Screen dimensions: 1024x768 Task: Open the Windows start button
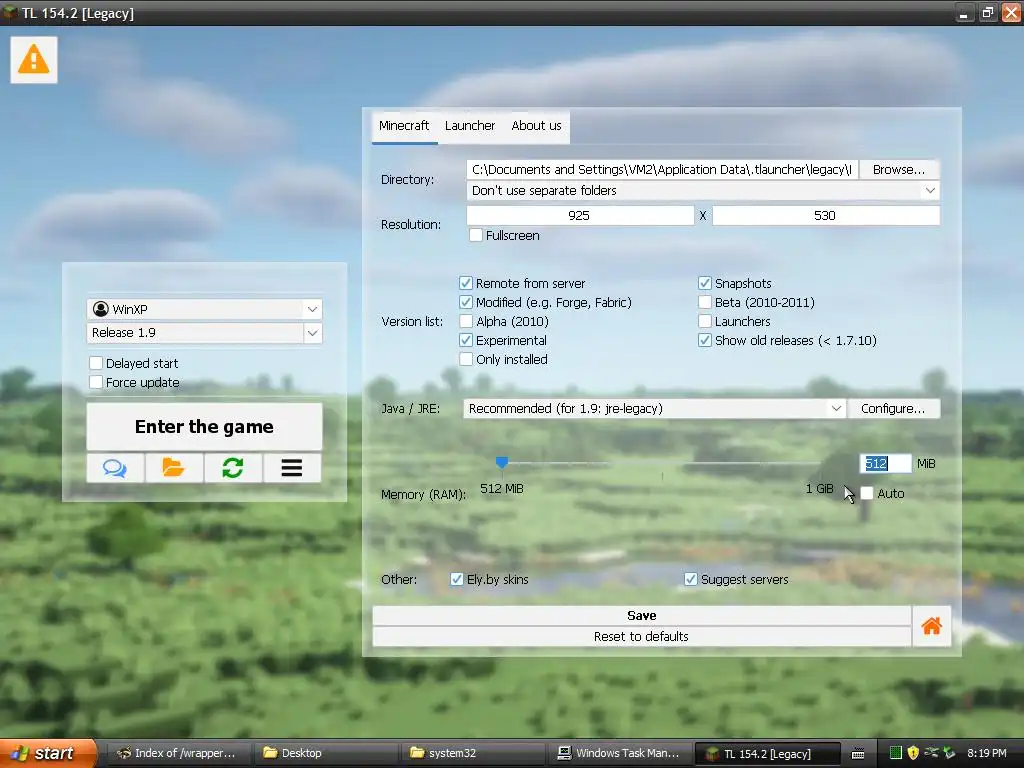click(47, 753)
